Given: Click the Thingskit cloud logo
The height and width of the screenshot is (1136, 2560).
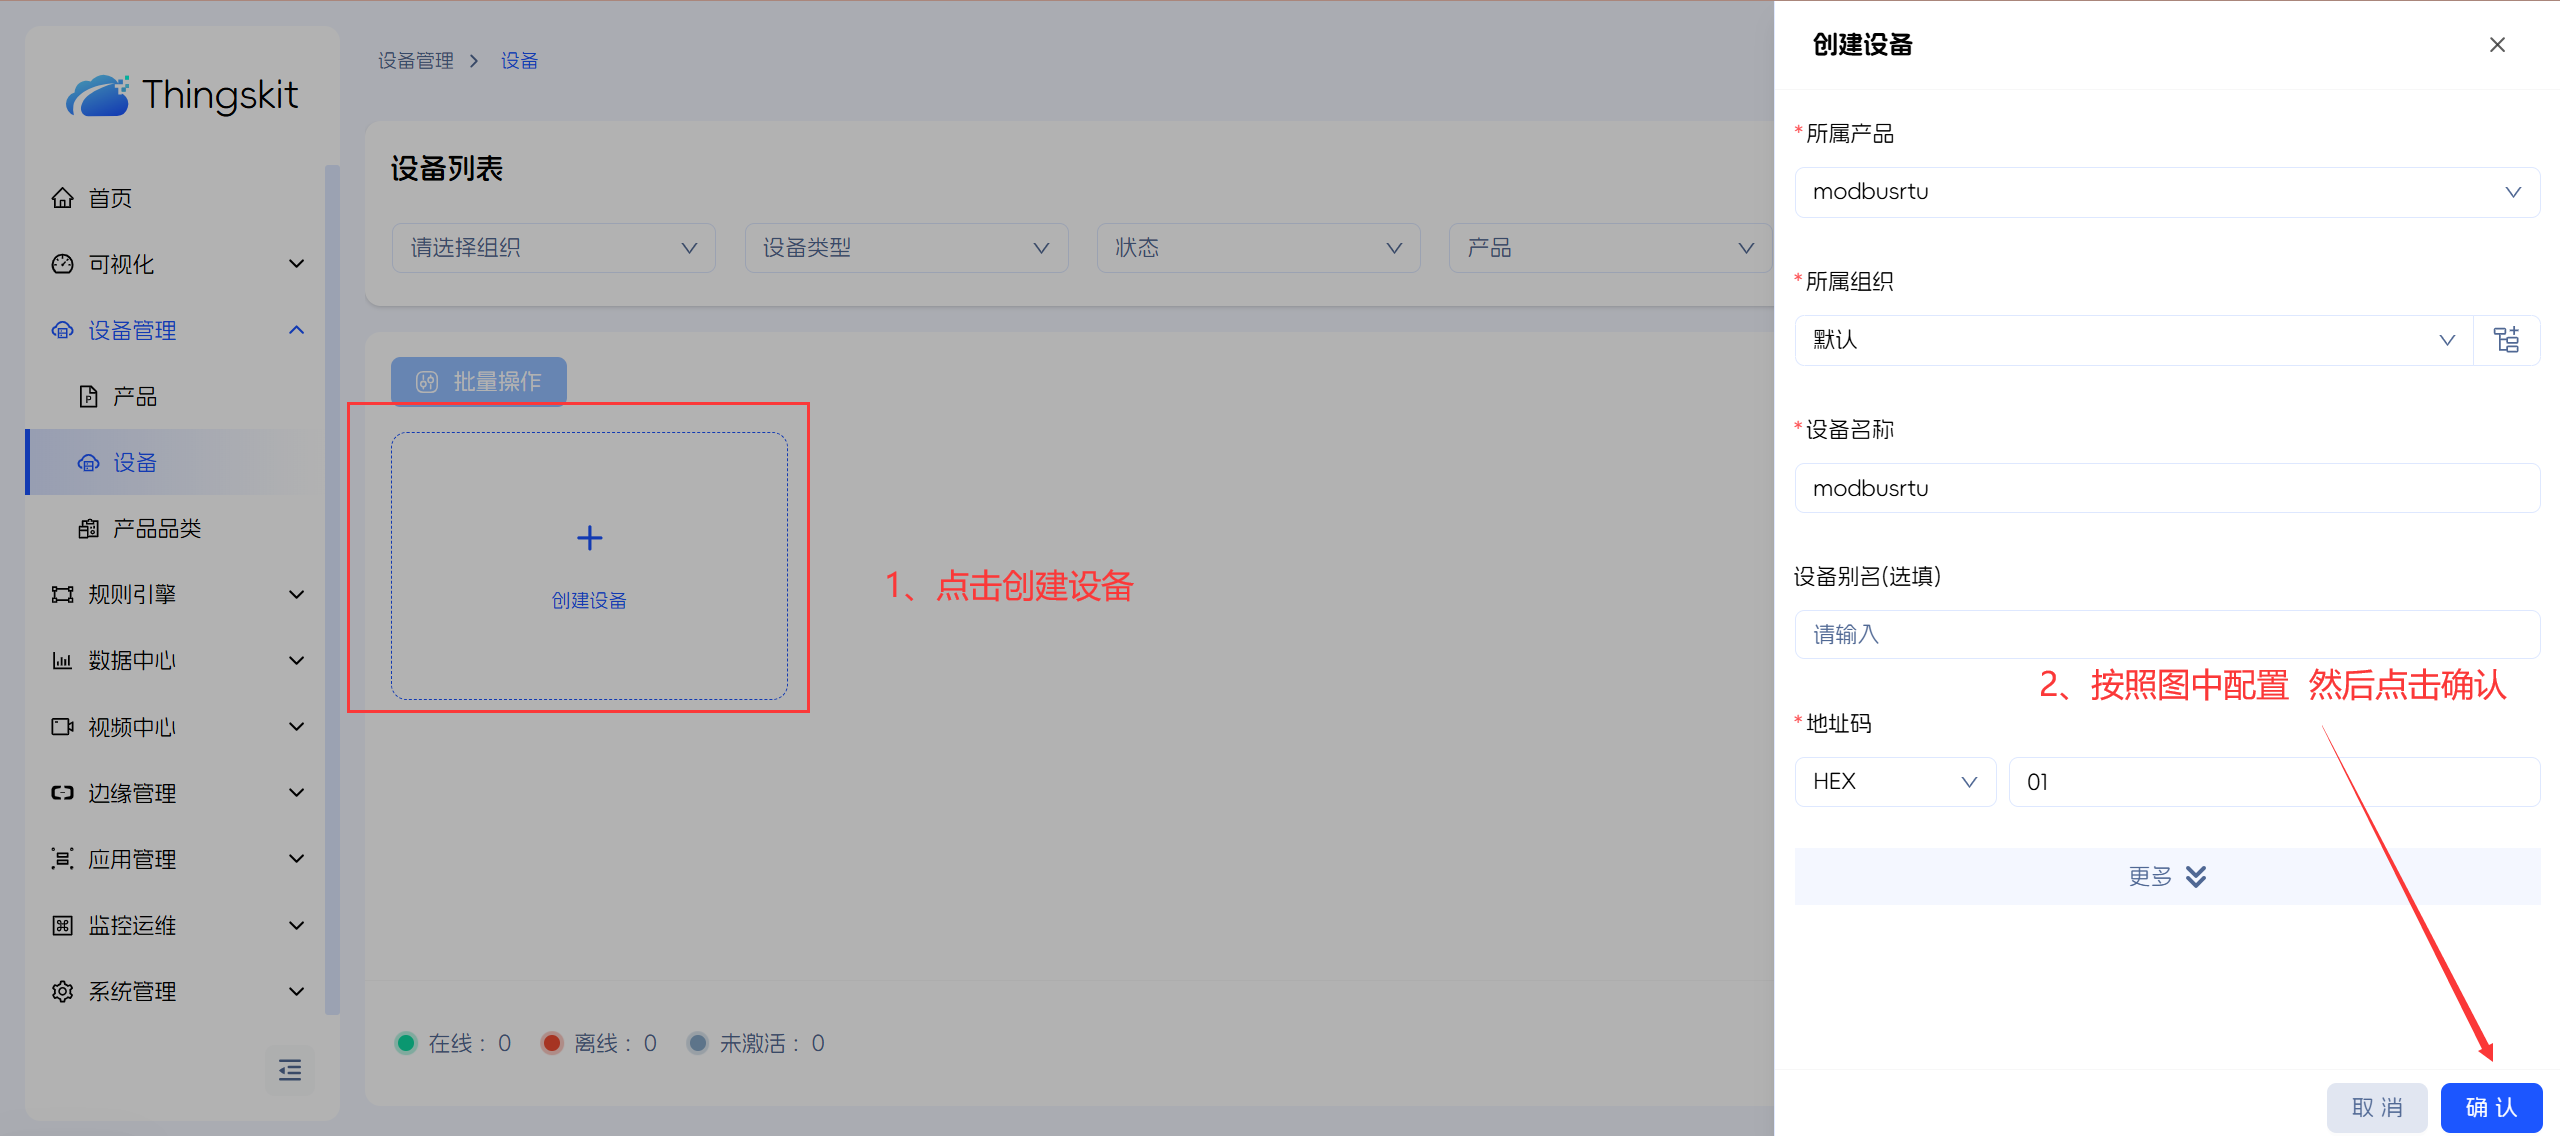Looking at the screenshot, I should pyautogui.click(x=98, y=96).
